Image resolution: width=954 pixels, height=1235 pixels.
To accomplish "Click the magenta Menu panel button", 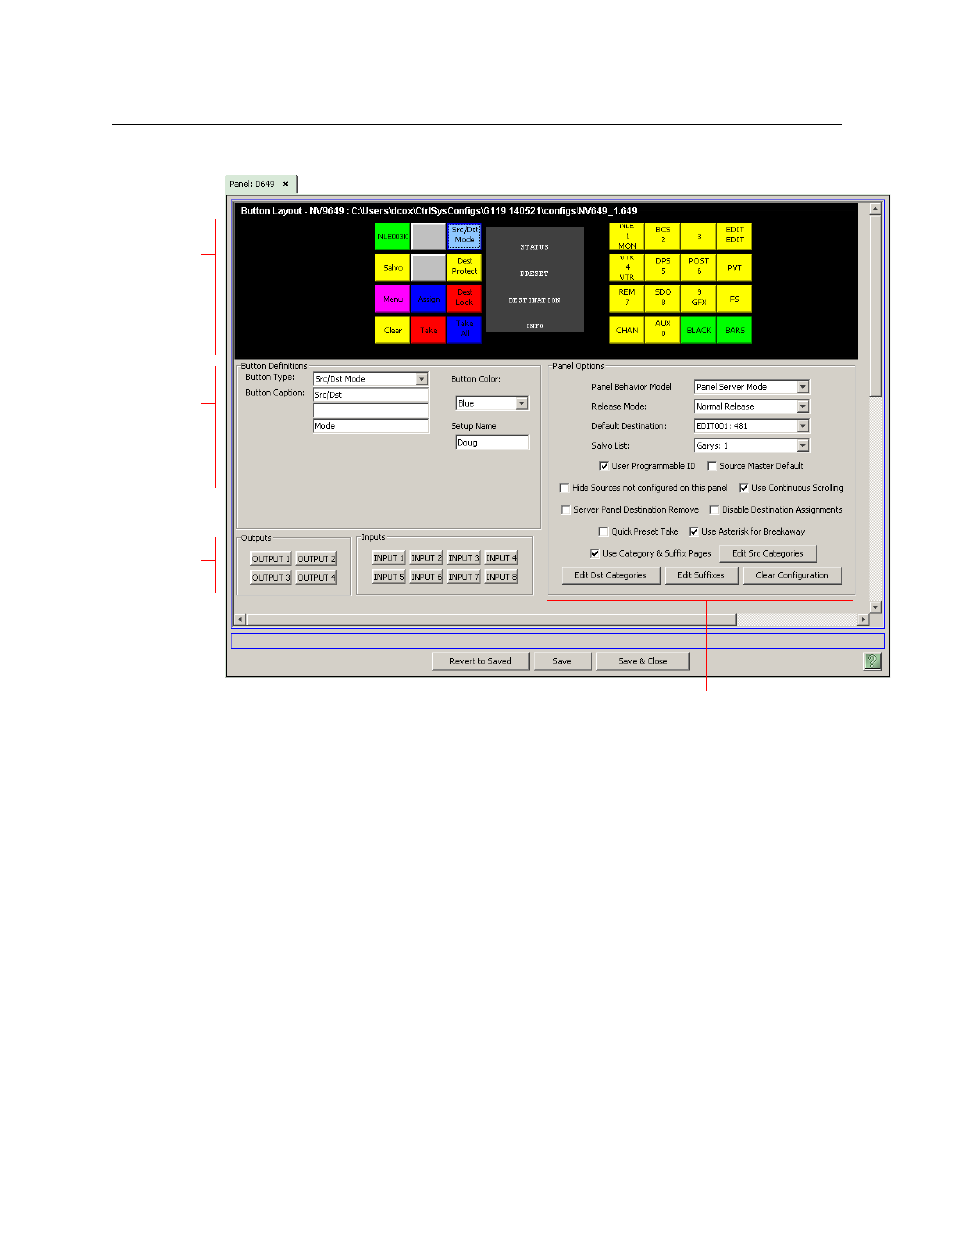I will [392, 298].
